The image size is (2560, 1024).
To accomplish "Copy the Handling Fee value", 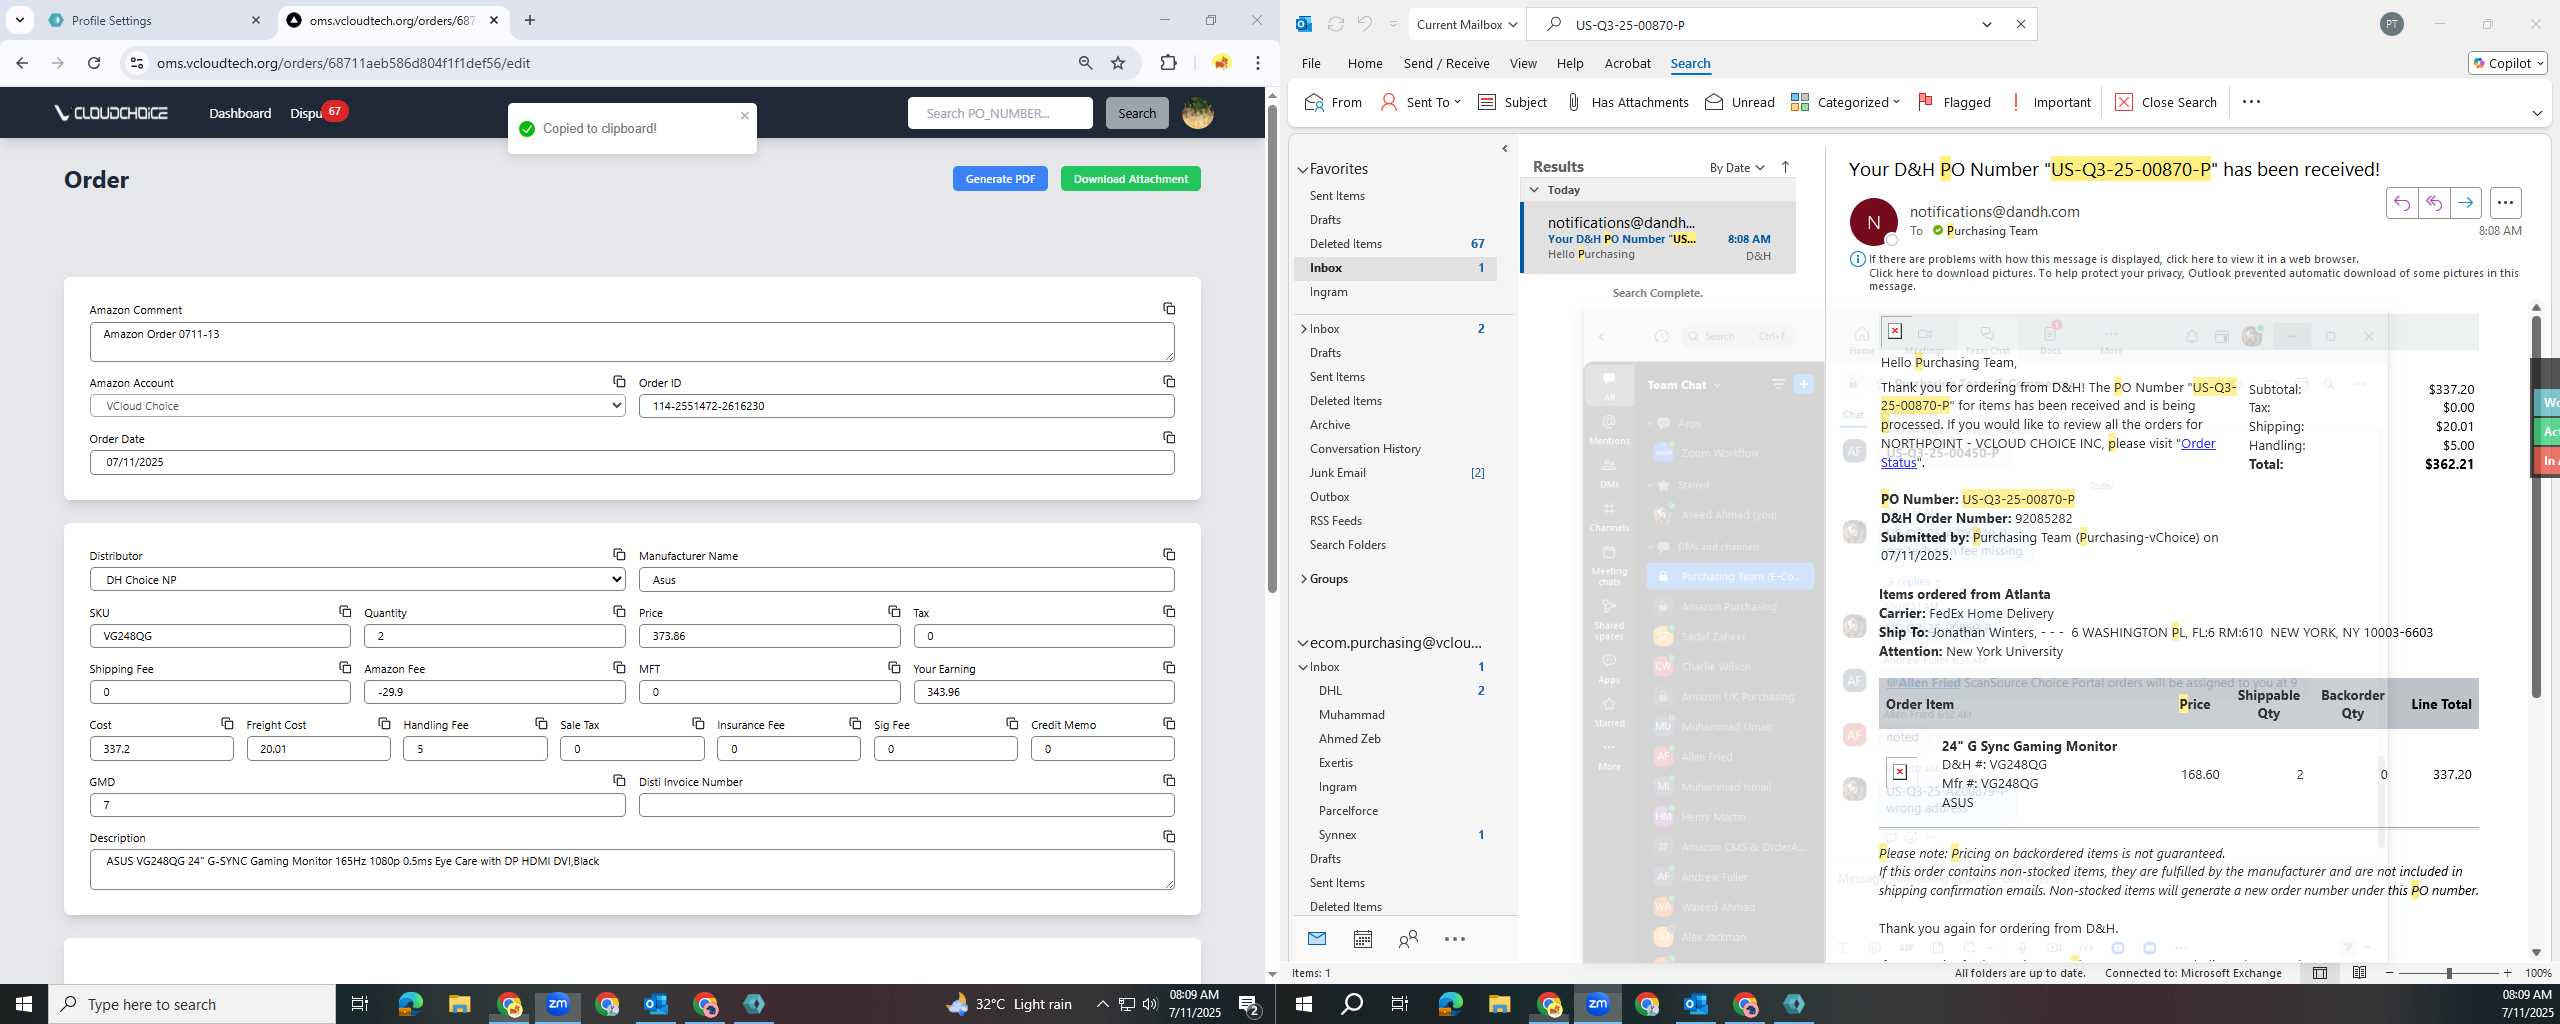I will pyautogui.click(x=541, y=724).
